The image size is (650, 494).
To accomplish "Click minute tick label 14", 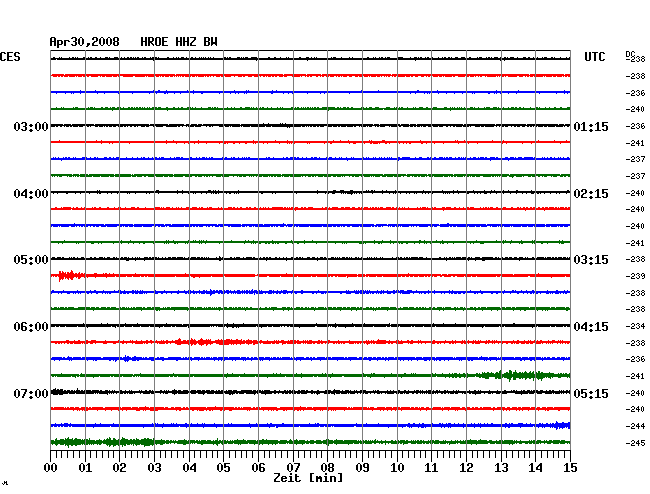I will [536, 468].
